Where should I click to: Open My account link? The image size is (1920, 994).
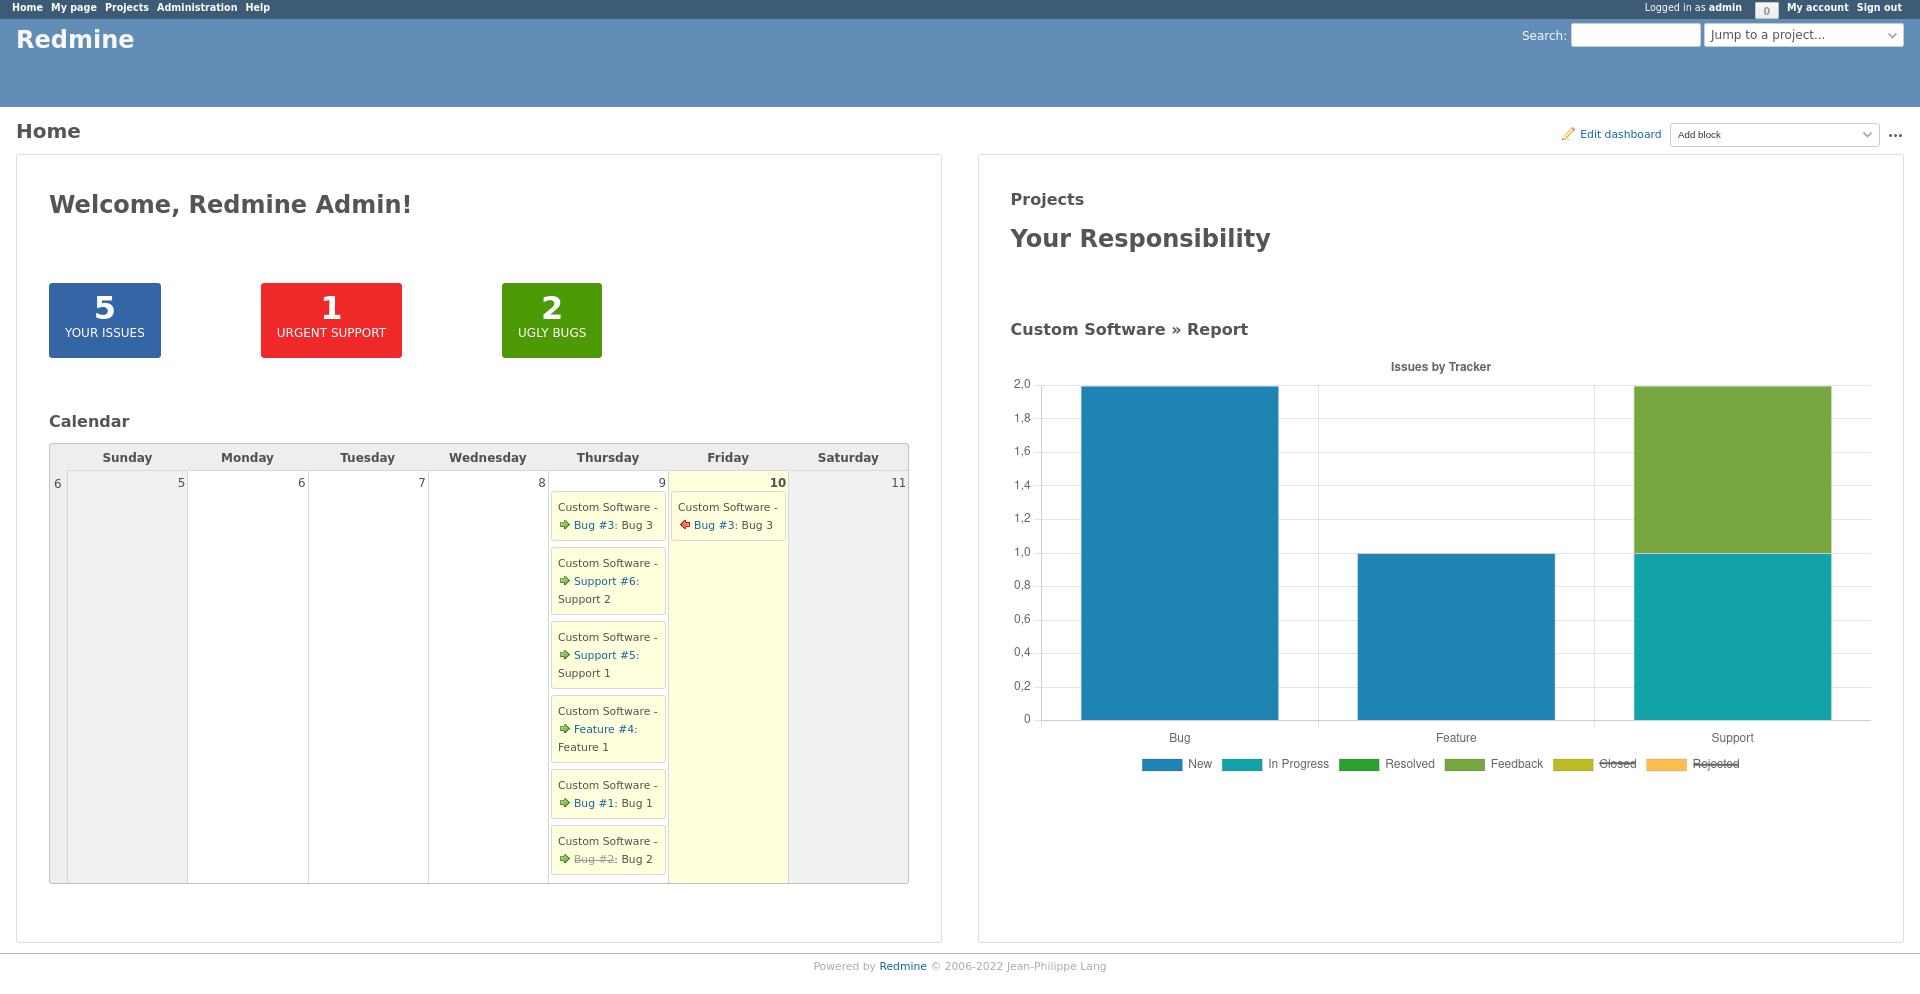coord(1818,7)
